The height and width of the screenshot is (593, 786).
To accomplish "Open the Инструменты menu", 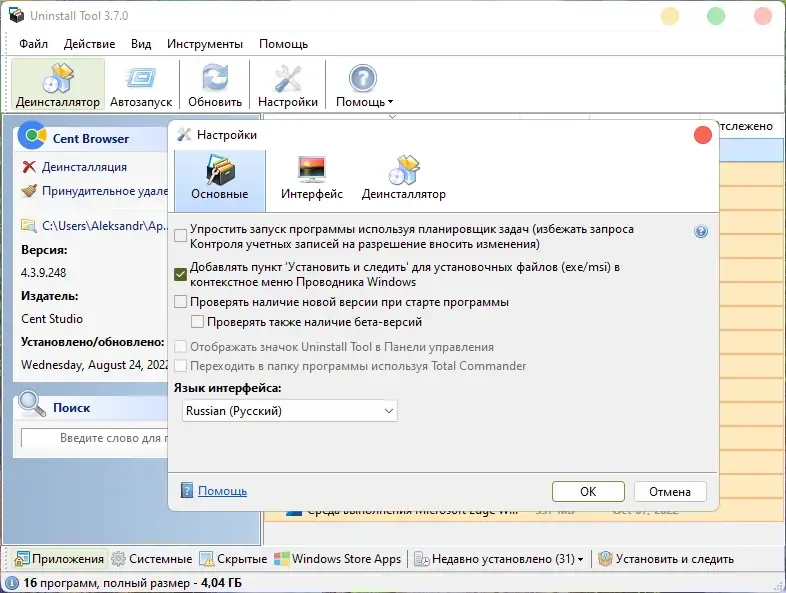I will click(x=205, y=44).
